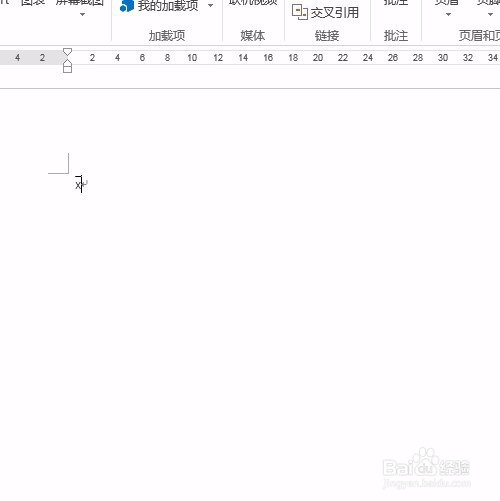Screen dimensions: 500x501
Task: Expand the Footer (页脚) dropdown arrow
Action: 490,15
